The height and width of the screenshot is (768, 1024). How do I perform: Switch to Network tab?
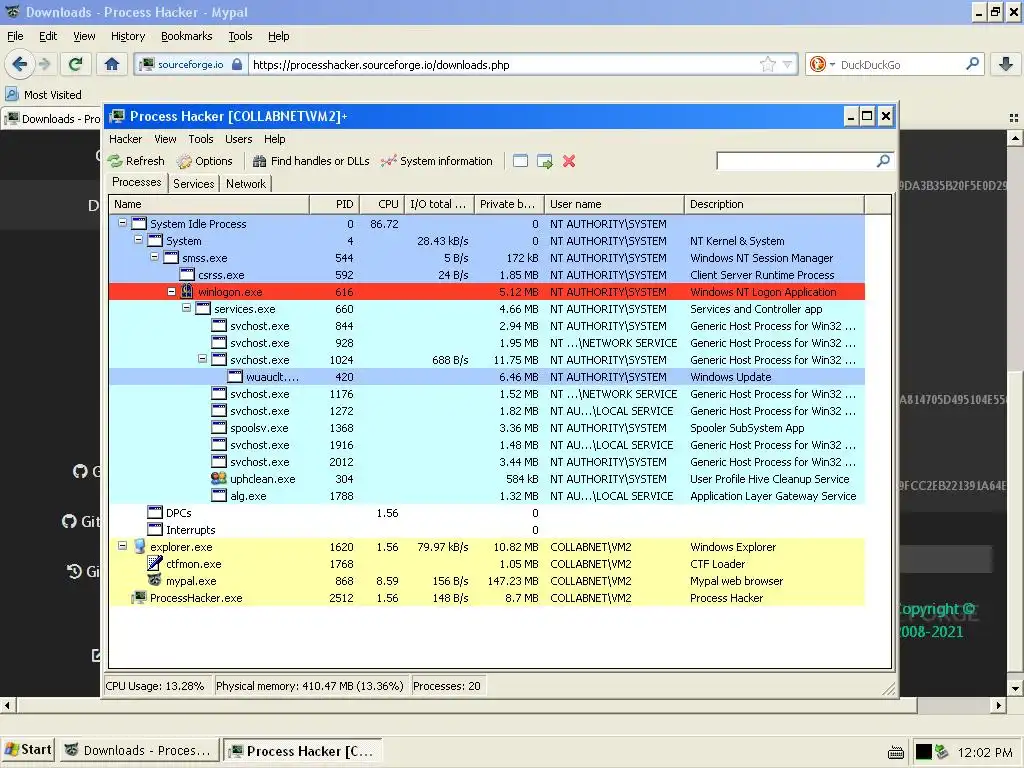coord(246,184)
